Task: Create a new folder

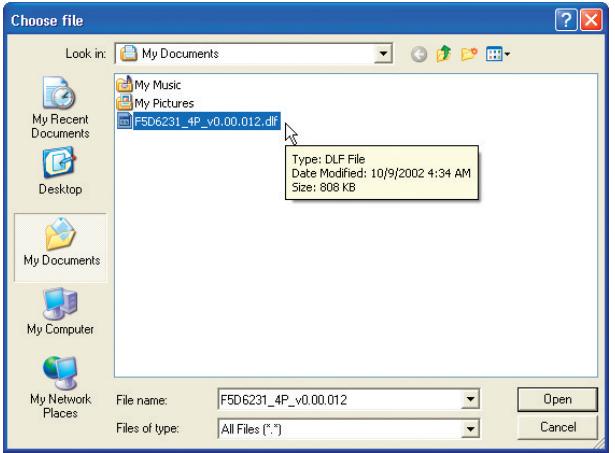Action: [x=469, y=54]
